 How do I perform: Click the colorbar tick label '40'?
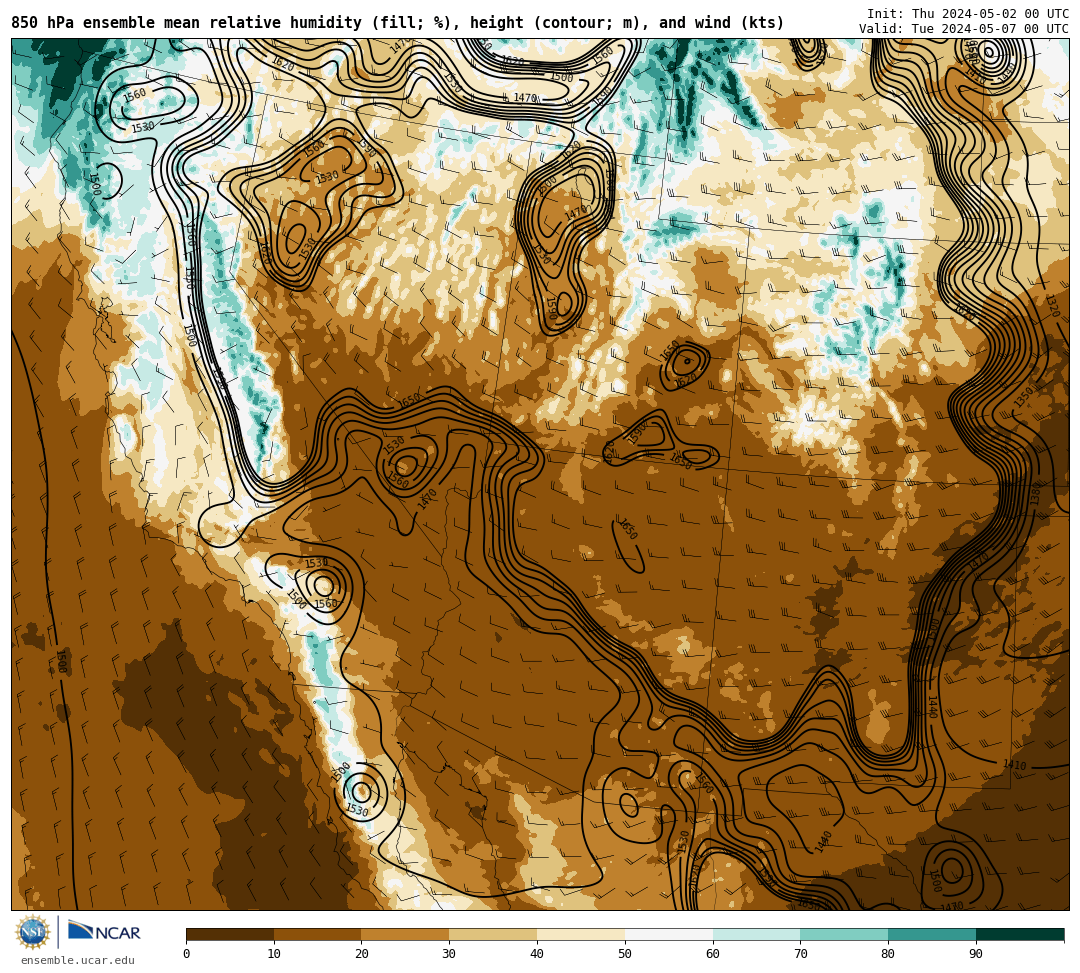tap(537, 954)
